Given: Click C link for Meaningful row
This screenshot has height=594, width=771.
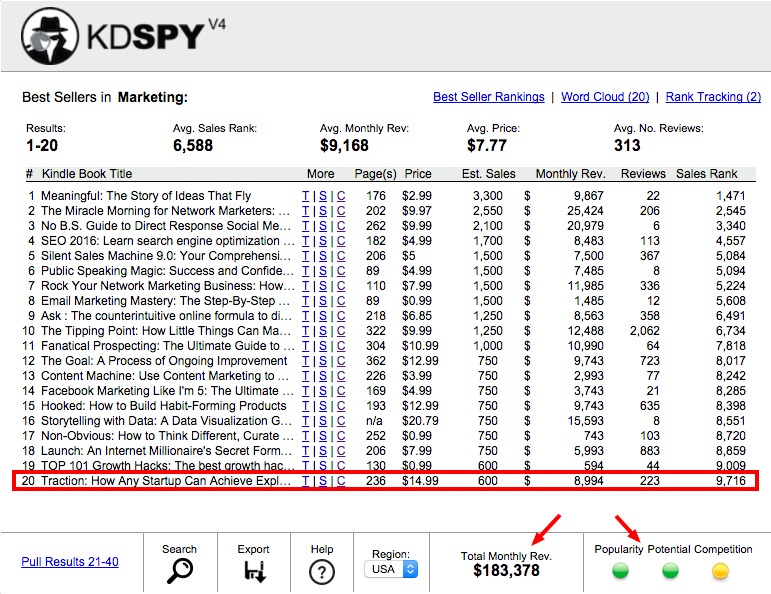Looking at the screenshot, I should (341, 196).
